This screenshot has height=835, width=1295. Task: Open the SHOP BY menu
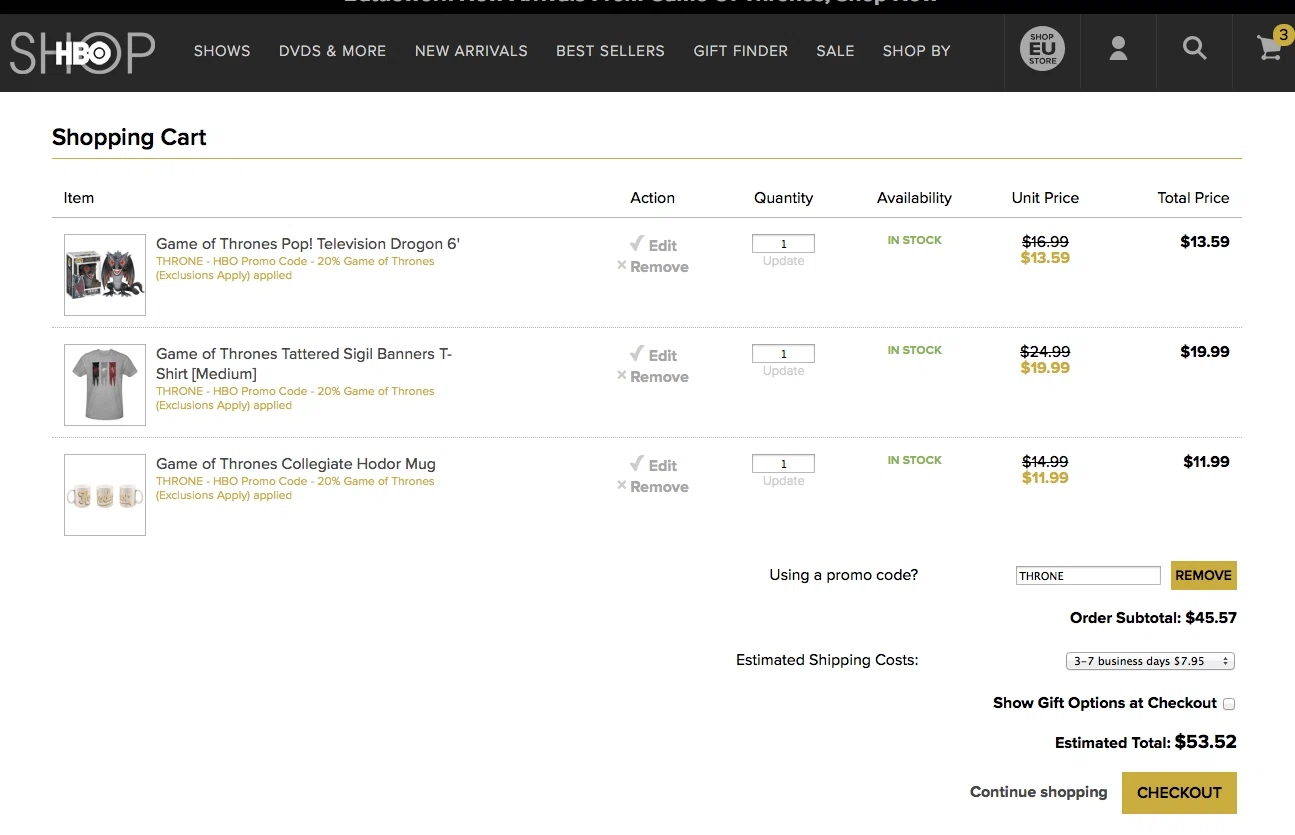(916, 51)
